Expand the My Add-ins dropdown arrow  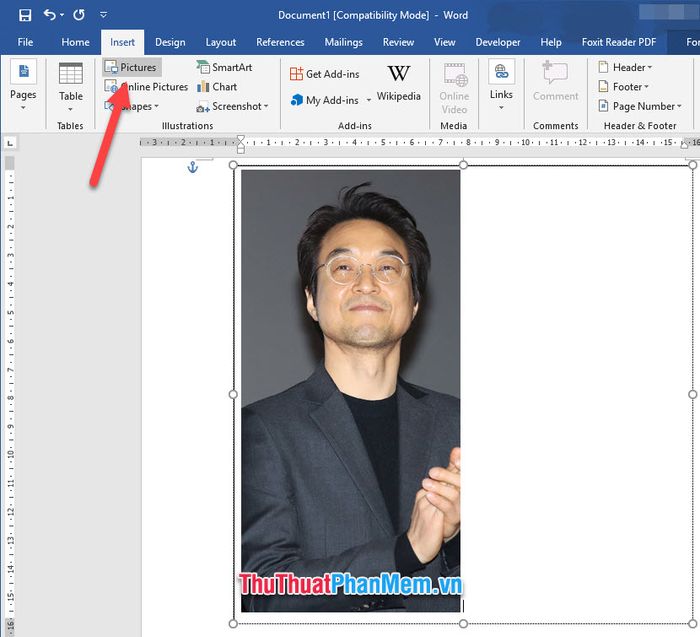click(369, 100)
